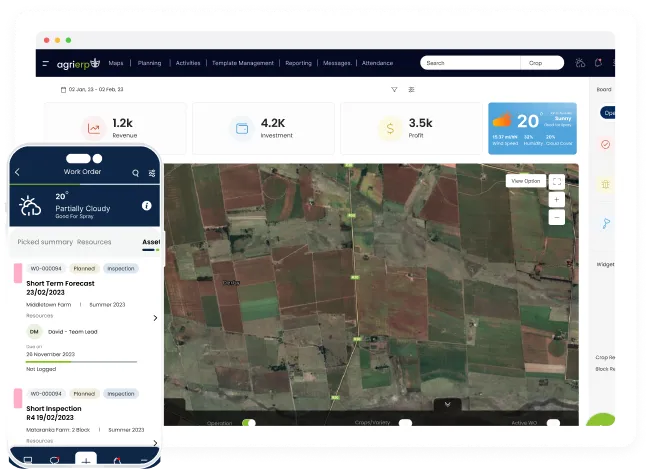Screen dimensions: 651x469
Task: Expand the Short Term Forecast work order chevron
Action: [155, 318]
